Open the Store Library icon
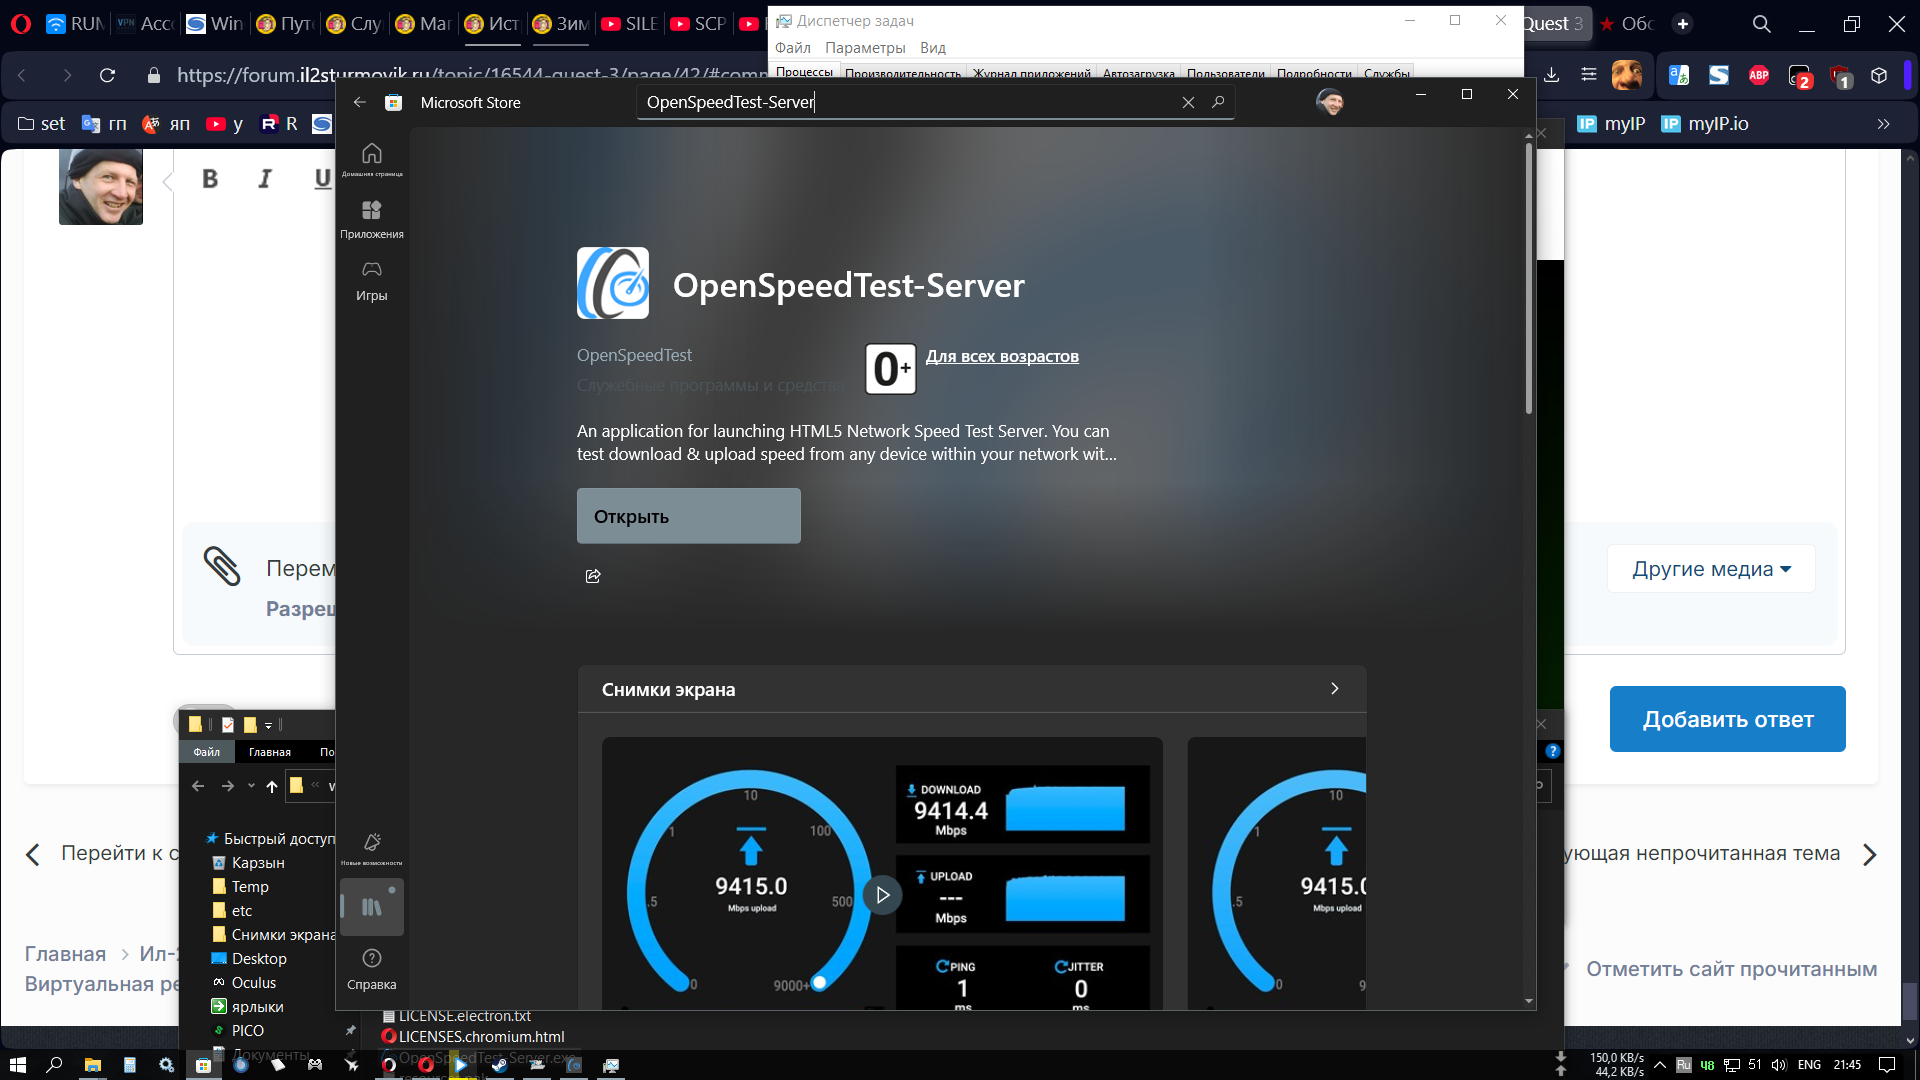1920x1080 pixels. [x=371, y=907]
